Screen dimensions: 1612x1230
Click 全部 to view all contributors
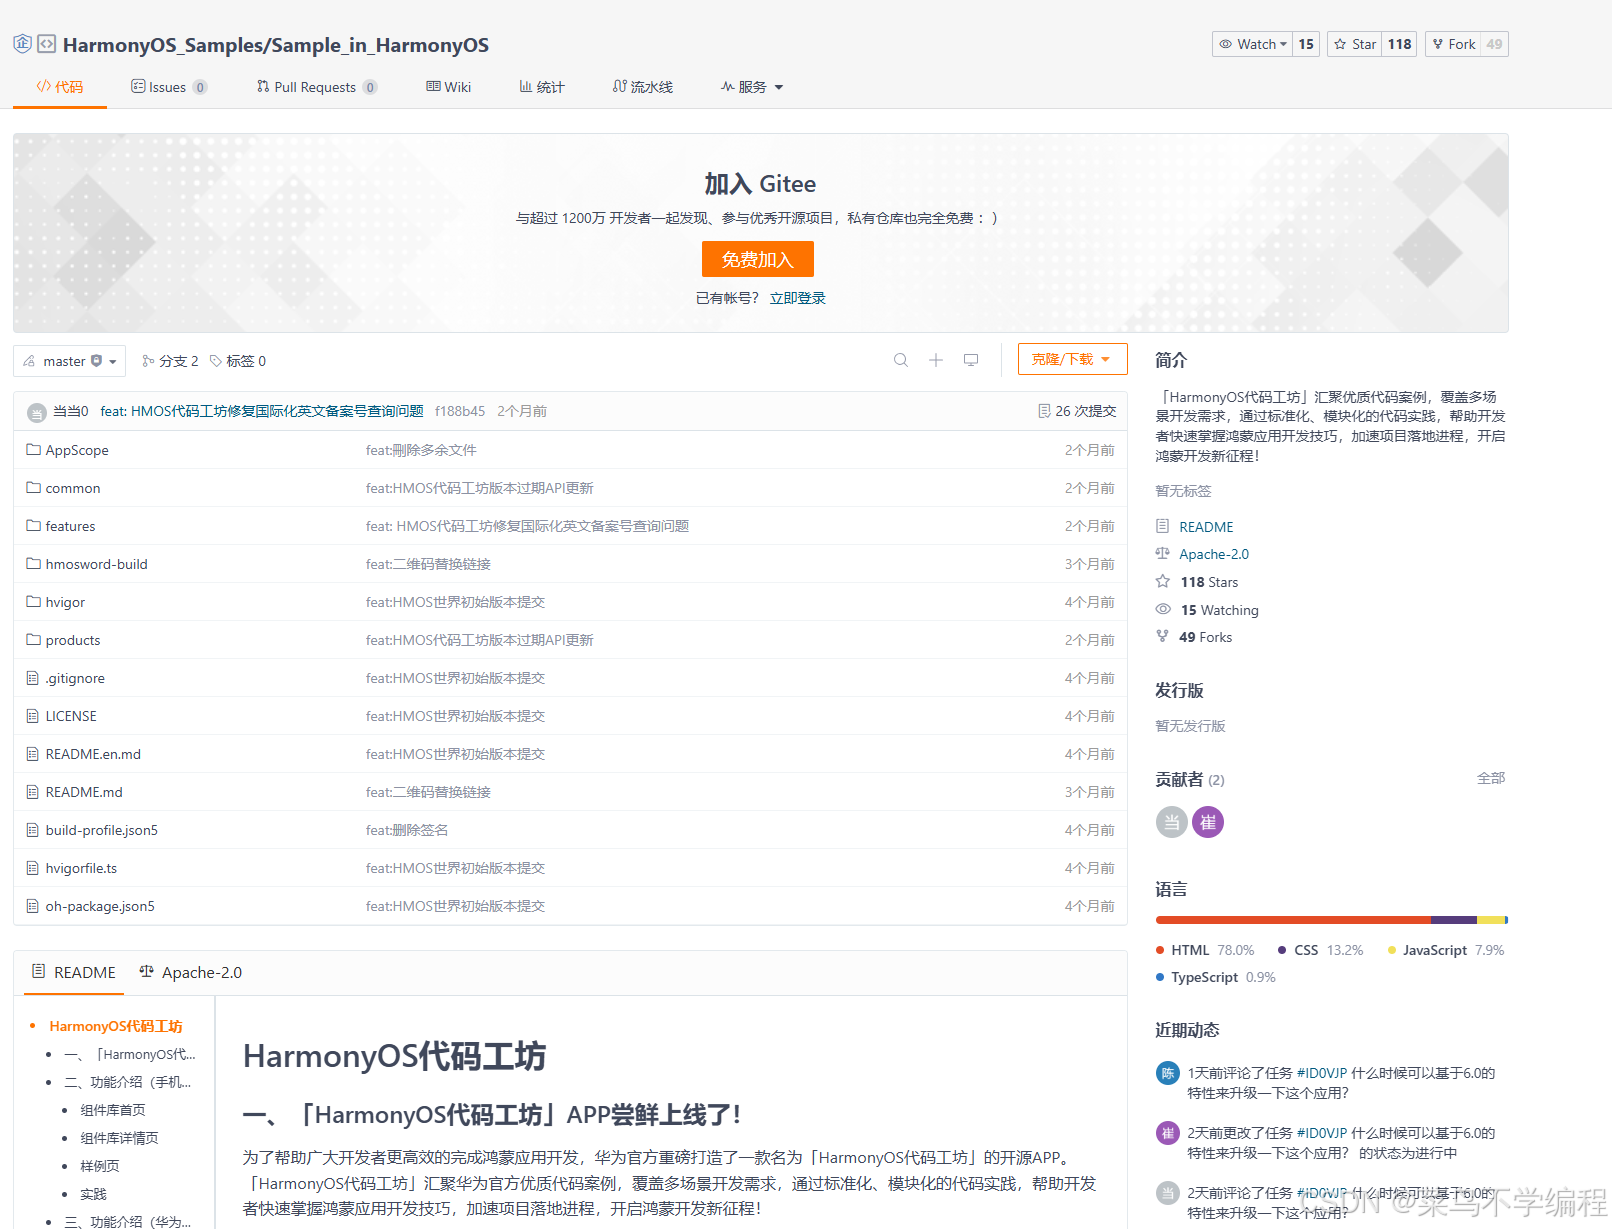click(x=1491, y=778)
